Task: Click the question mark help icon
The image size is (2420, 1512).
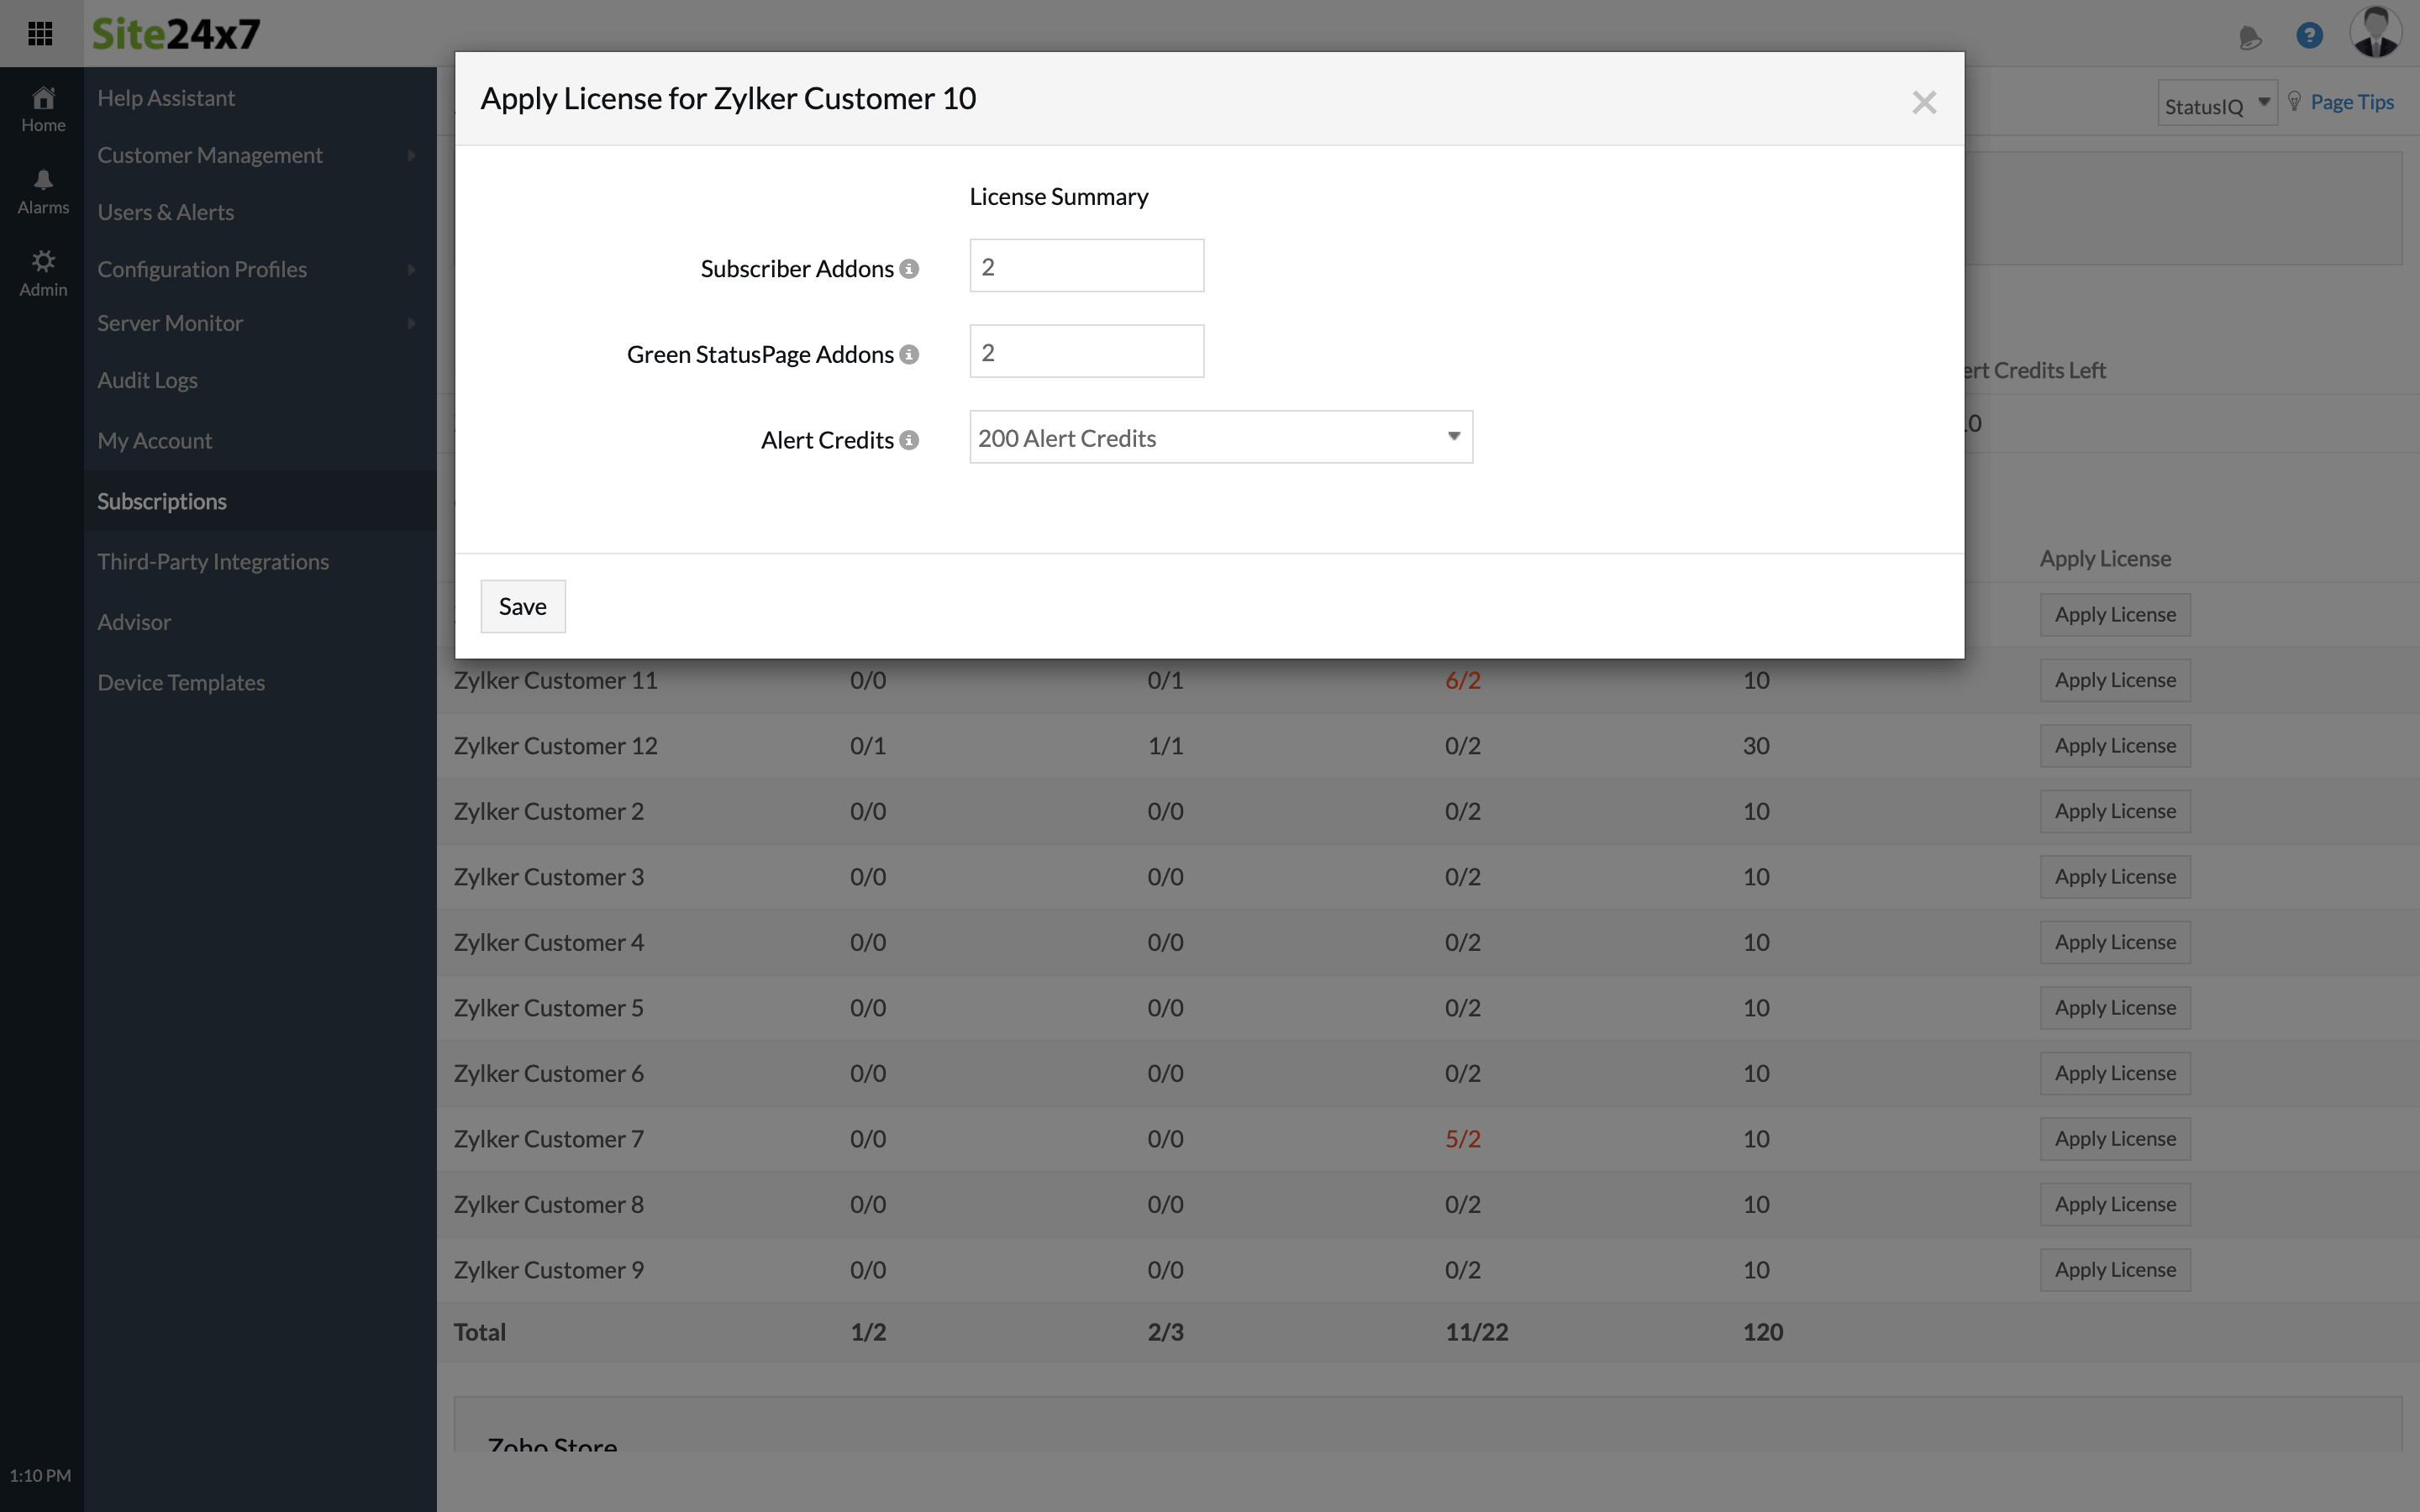Action: pyautogui.click(x=2308, y=33)
